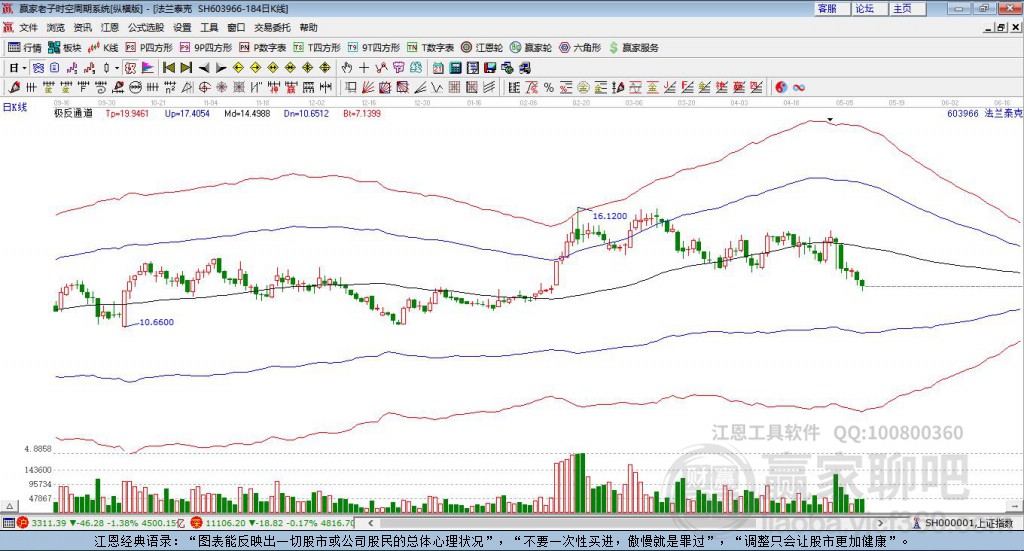
Task: Click the status bar scroll-right arrow
Action: click(880, 523)
